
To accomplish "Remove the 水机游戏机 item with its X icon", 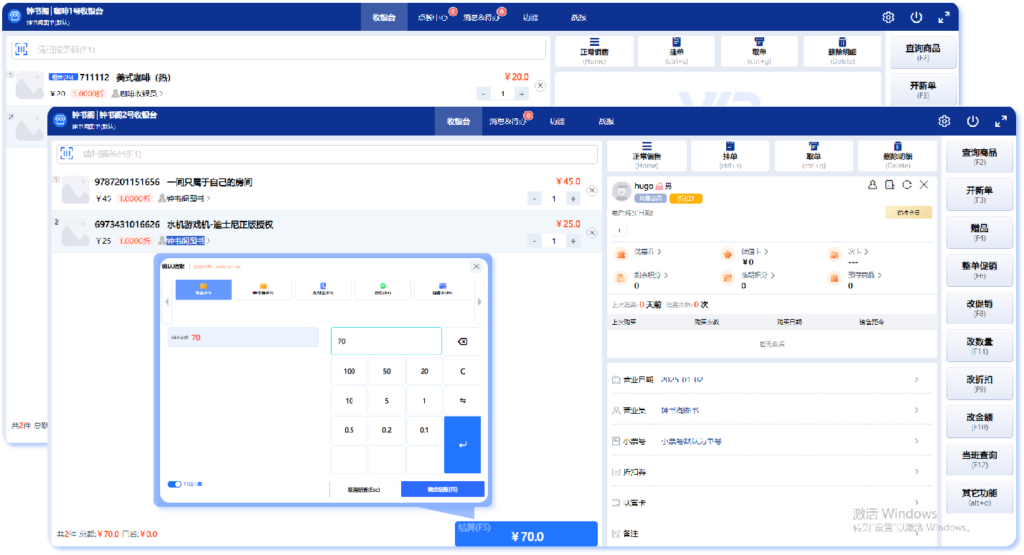I will tap(591, 232).
